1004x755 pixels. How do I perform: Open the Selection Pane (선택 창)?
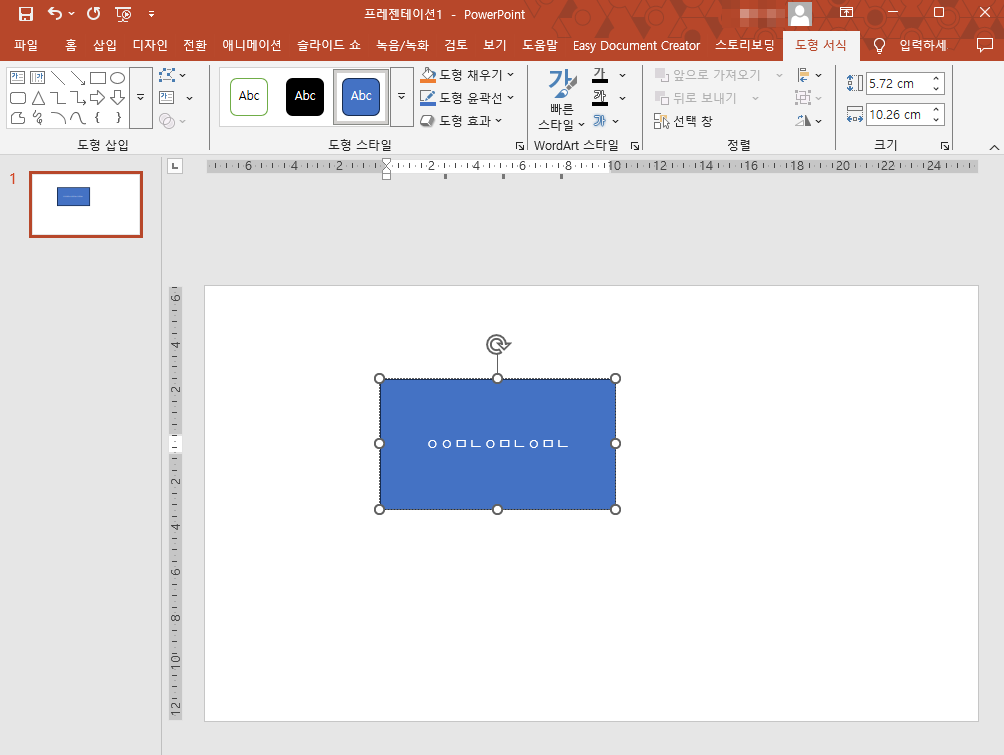point(683,120)
